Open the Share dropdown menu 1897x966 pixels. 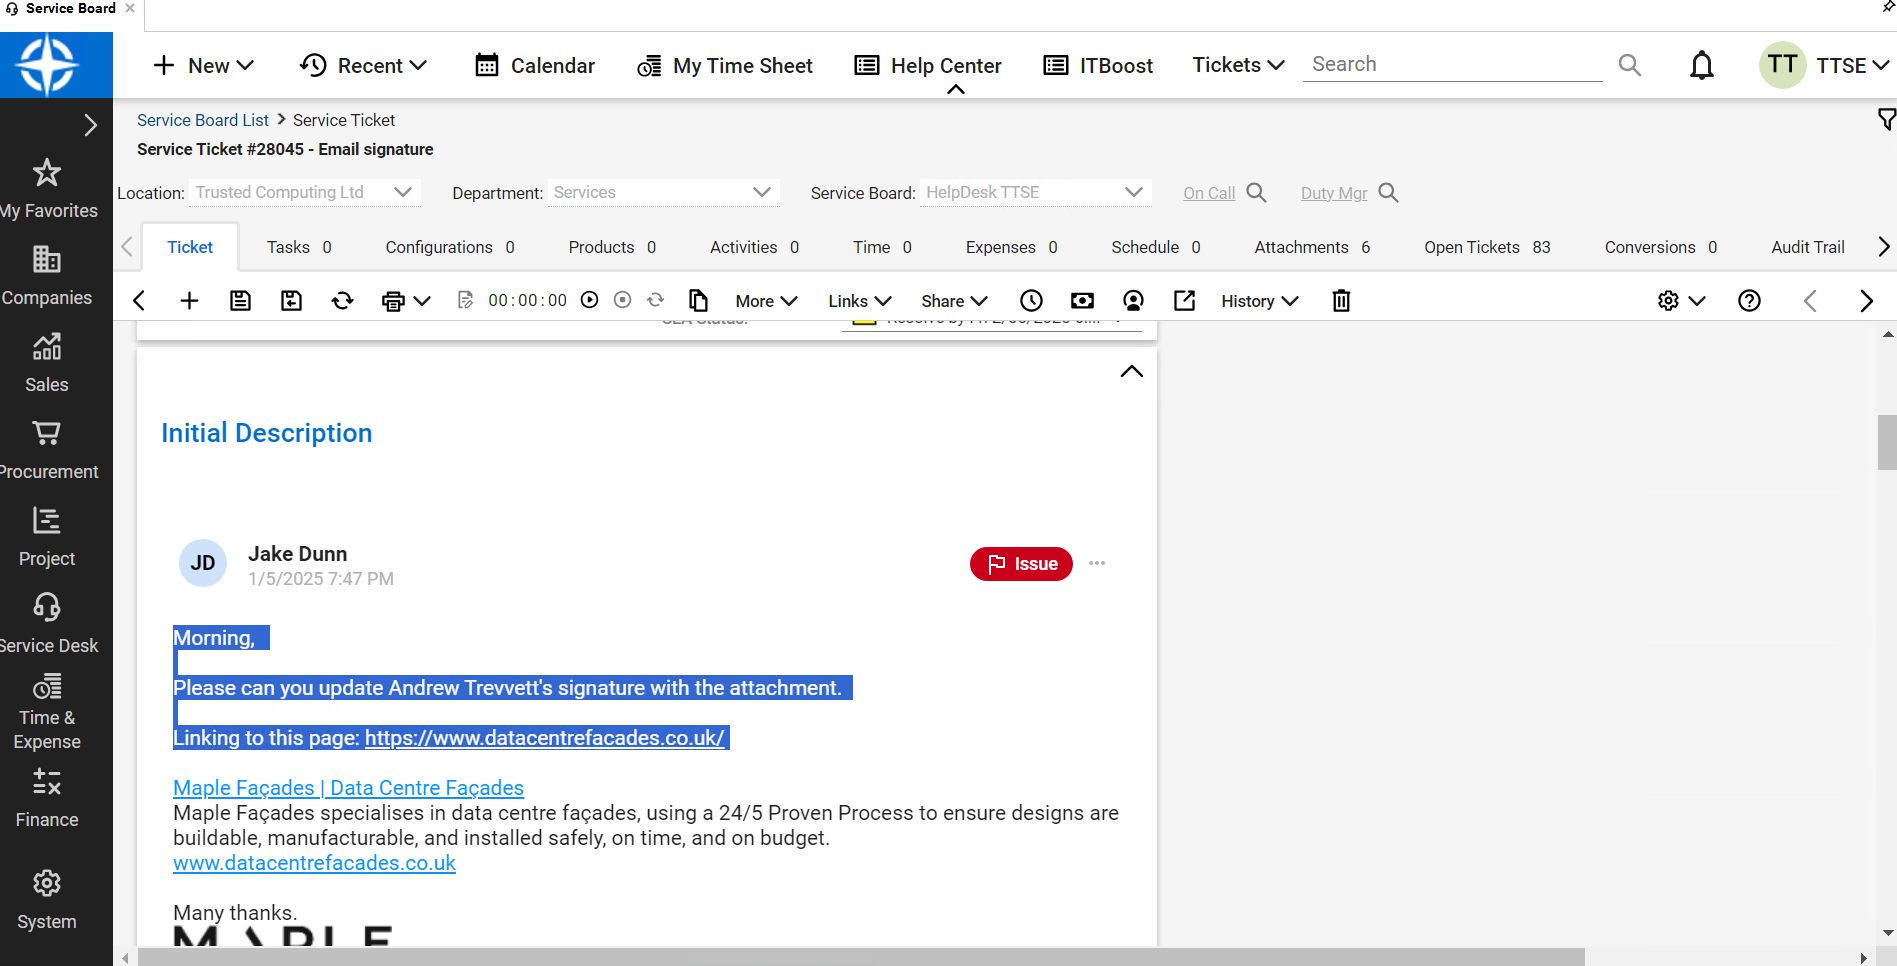[954, 301]
